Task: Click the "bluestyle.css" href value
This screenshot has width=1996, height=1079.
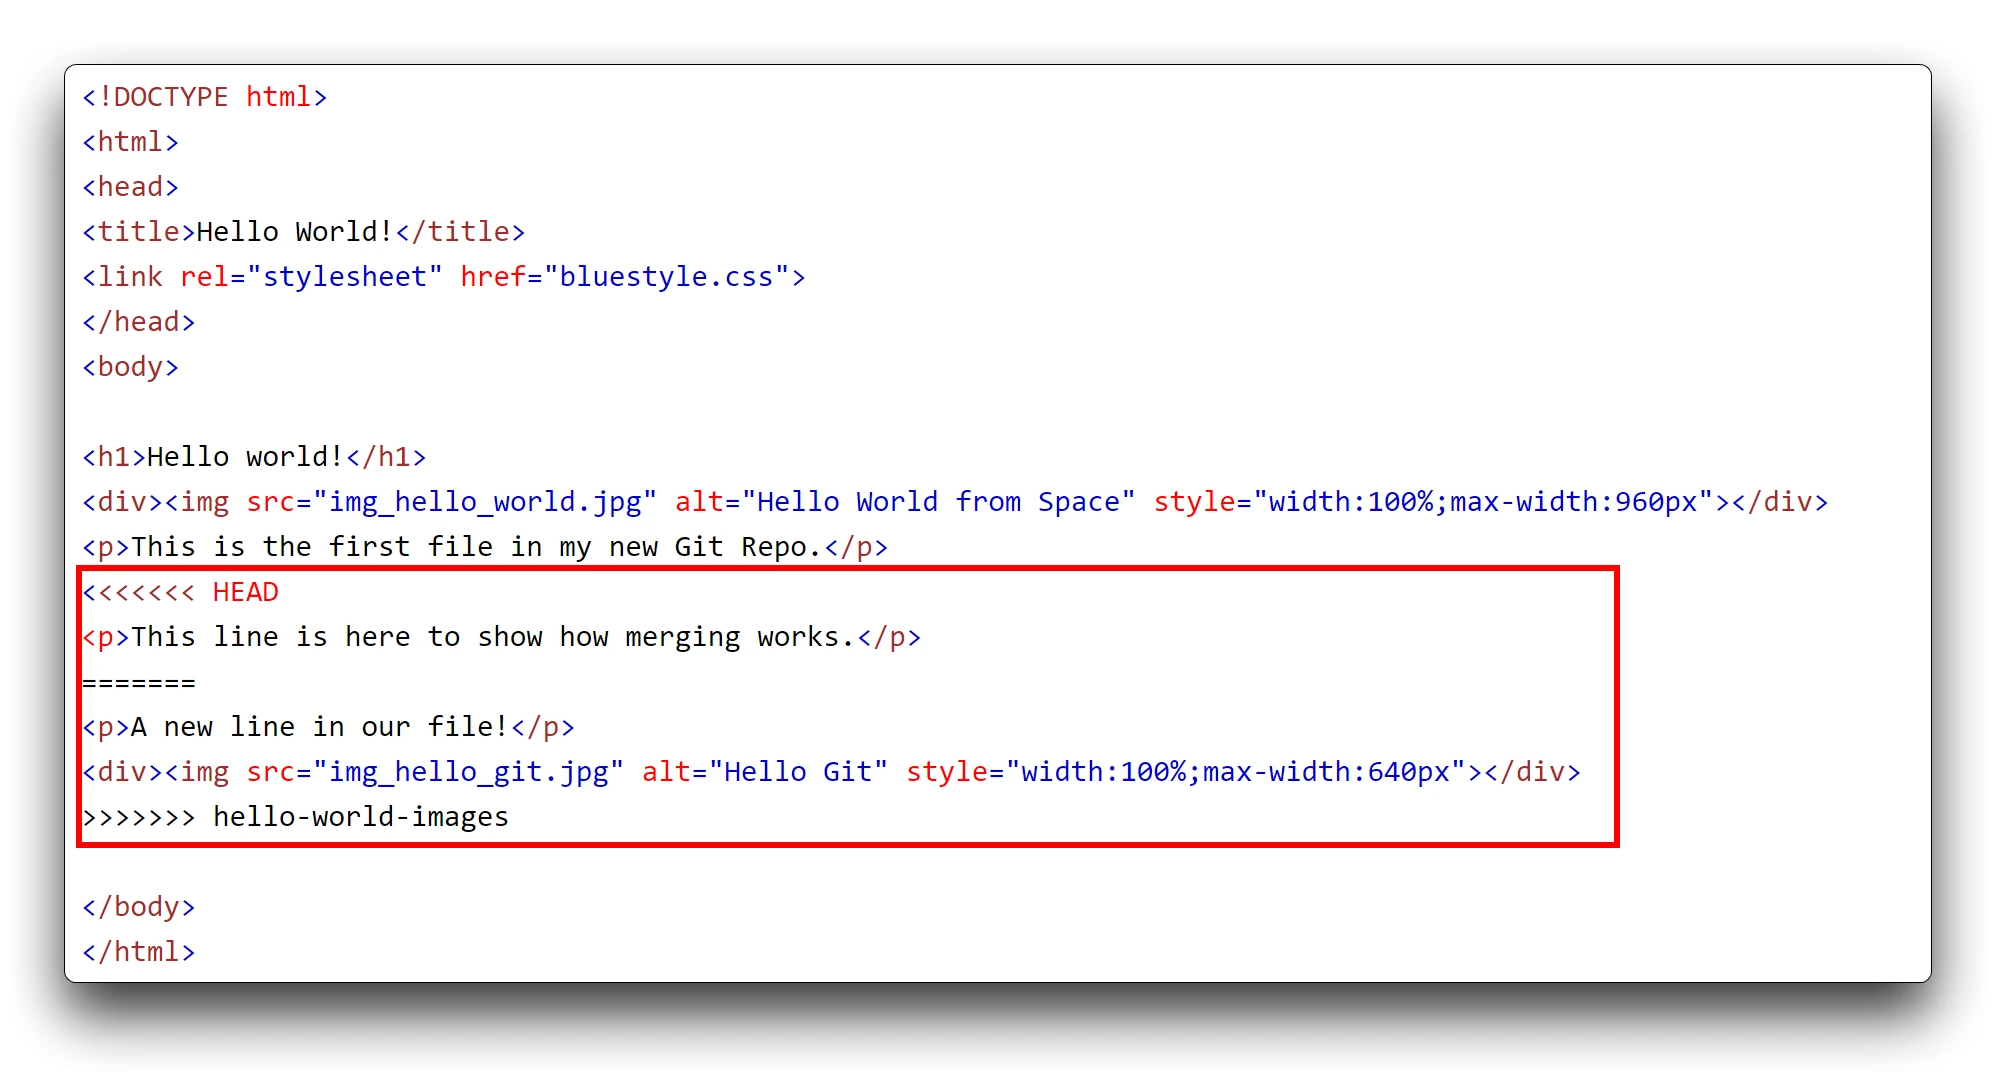Action: click(666, 277)
